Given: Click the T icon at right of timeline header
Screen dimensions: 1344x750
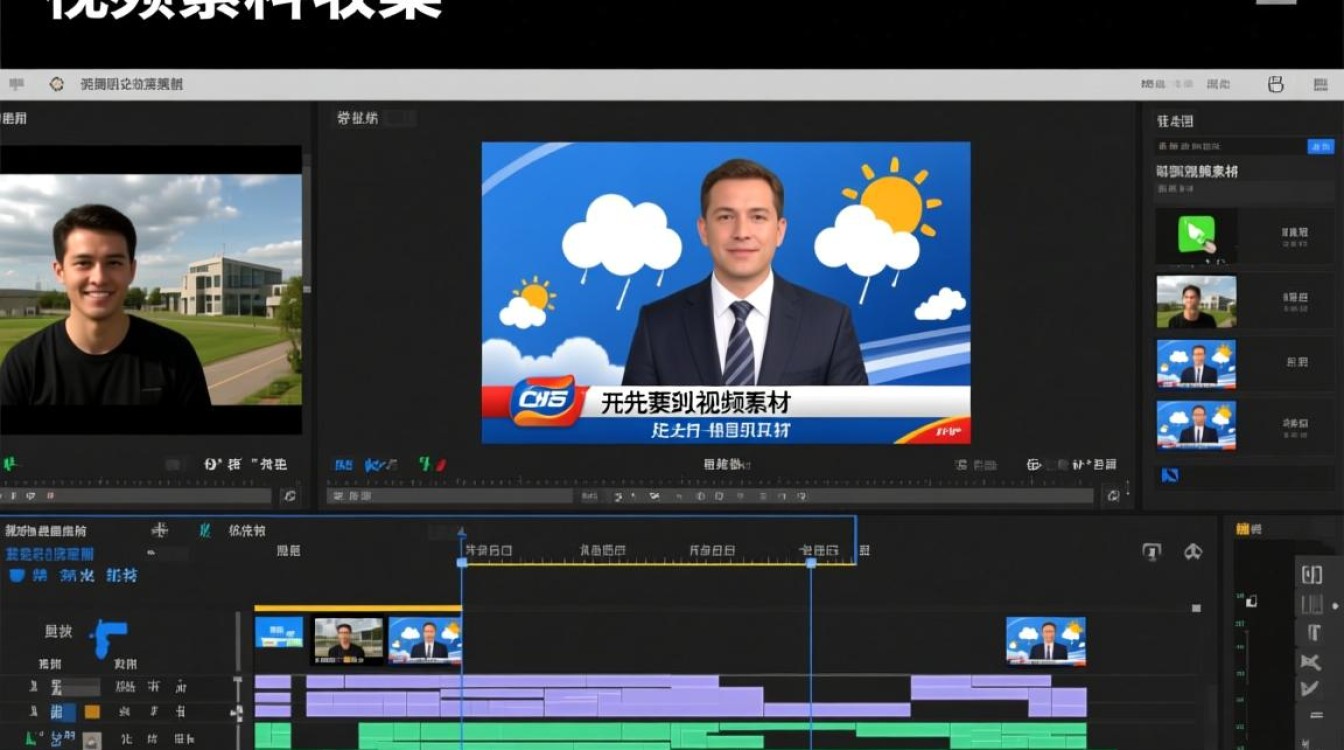Looking at the screenshot, I should click(x=1152, y=552).
